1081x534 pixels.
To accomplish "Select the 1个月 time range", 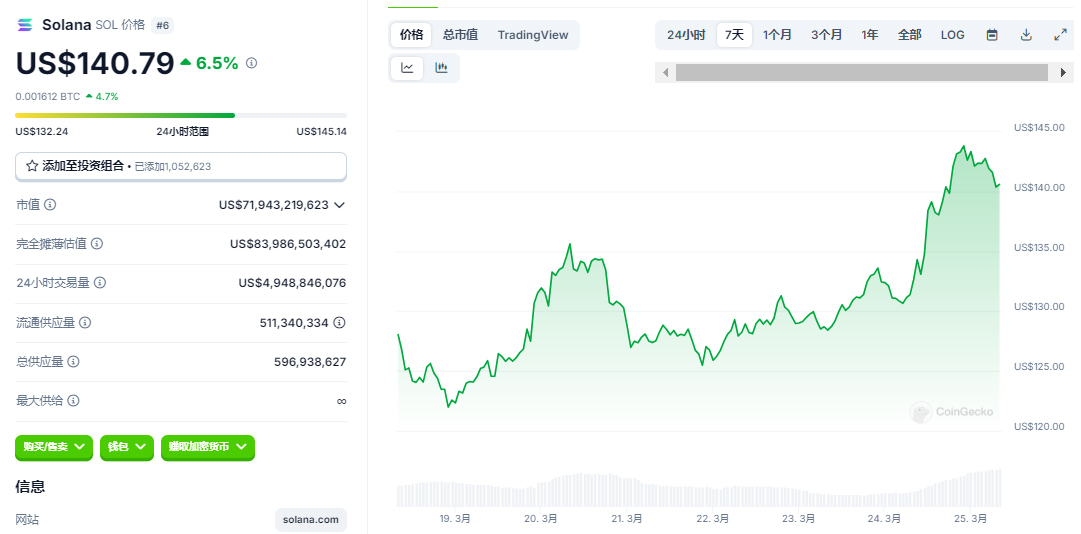I will (777, 35).
